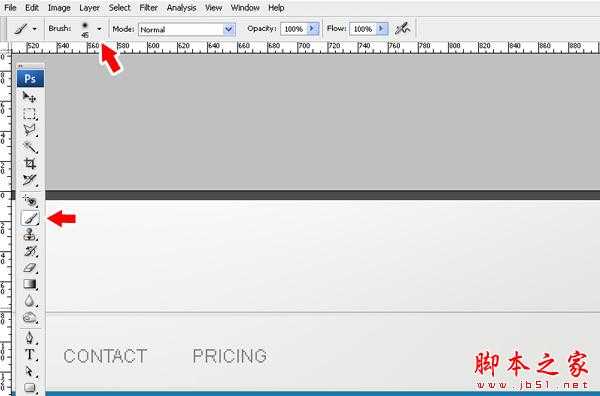Open the View menu
Screen dimensions: 600x396
coord(213,8)
